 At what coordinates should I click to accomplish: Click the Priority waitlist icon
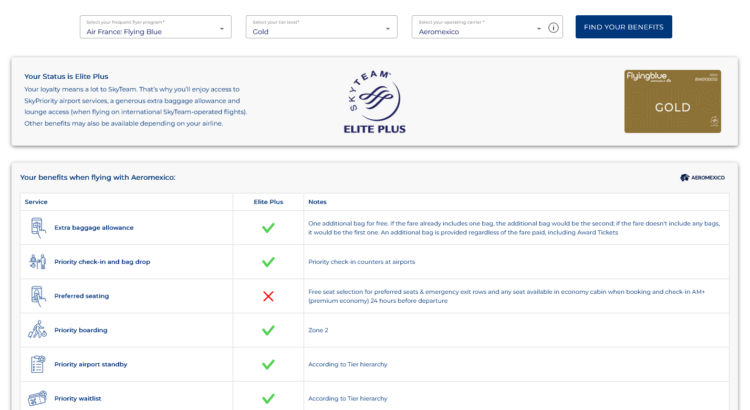(x=38, y=398)
